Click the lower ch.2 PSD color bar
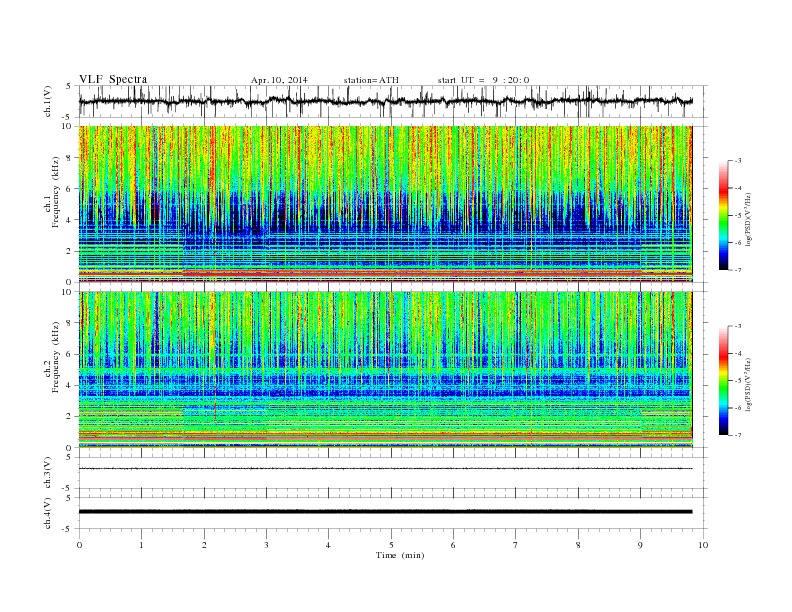This screenshot has width=792, height=612. pos(723,381)
